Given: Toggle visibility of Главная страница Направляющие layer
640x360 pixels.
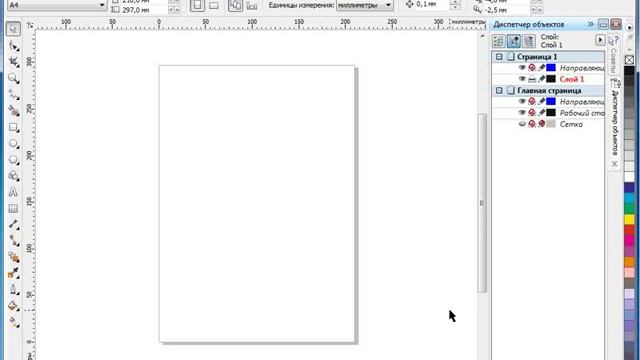Looking at the screenshot, I should tap(522, 101).
